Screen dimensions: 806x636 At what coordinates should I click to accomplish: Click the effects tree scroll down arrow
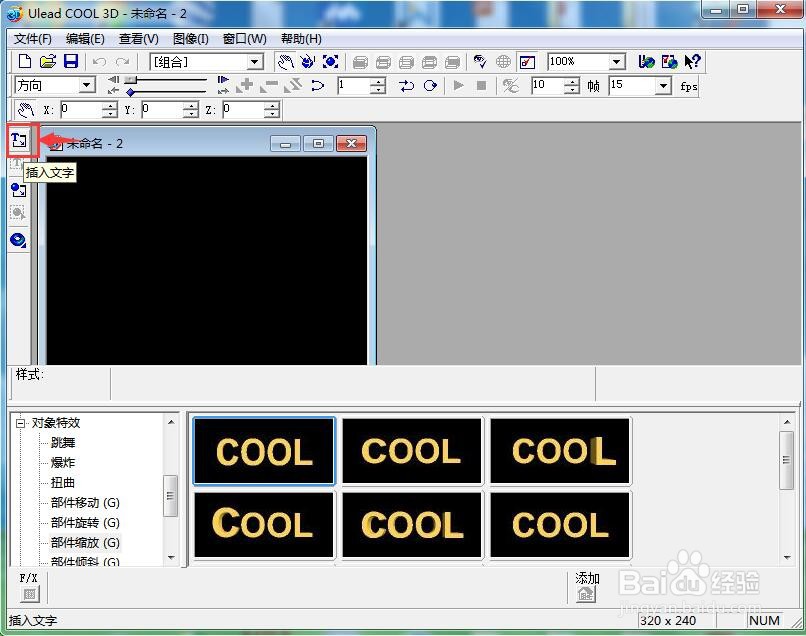point(171,557)
